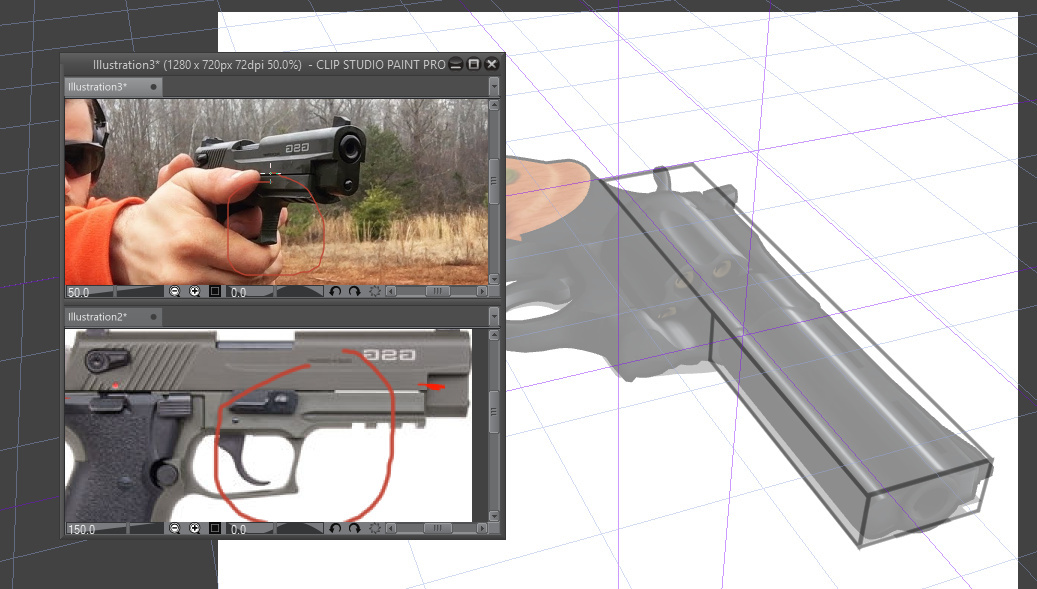
Task: Rotate Illustration3 canvas left
Action: click(x=335, y=292)
